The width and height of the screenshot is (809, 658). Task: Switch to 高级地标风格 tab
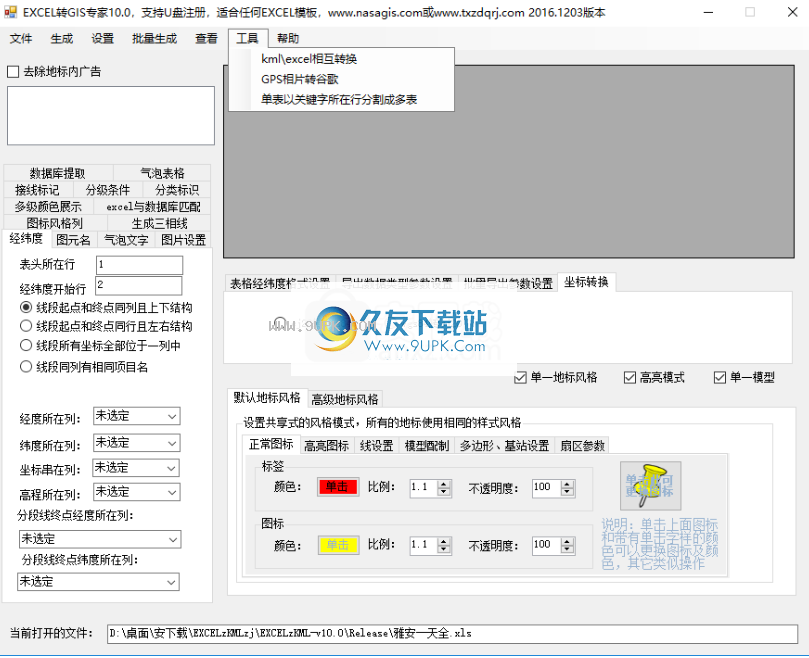345,399
